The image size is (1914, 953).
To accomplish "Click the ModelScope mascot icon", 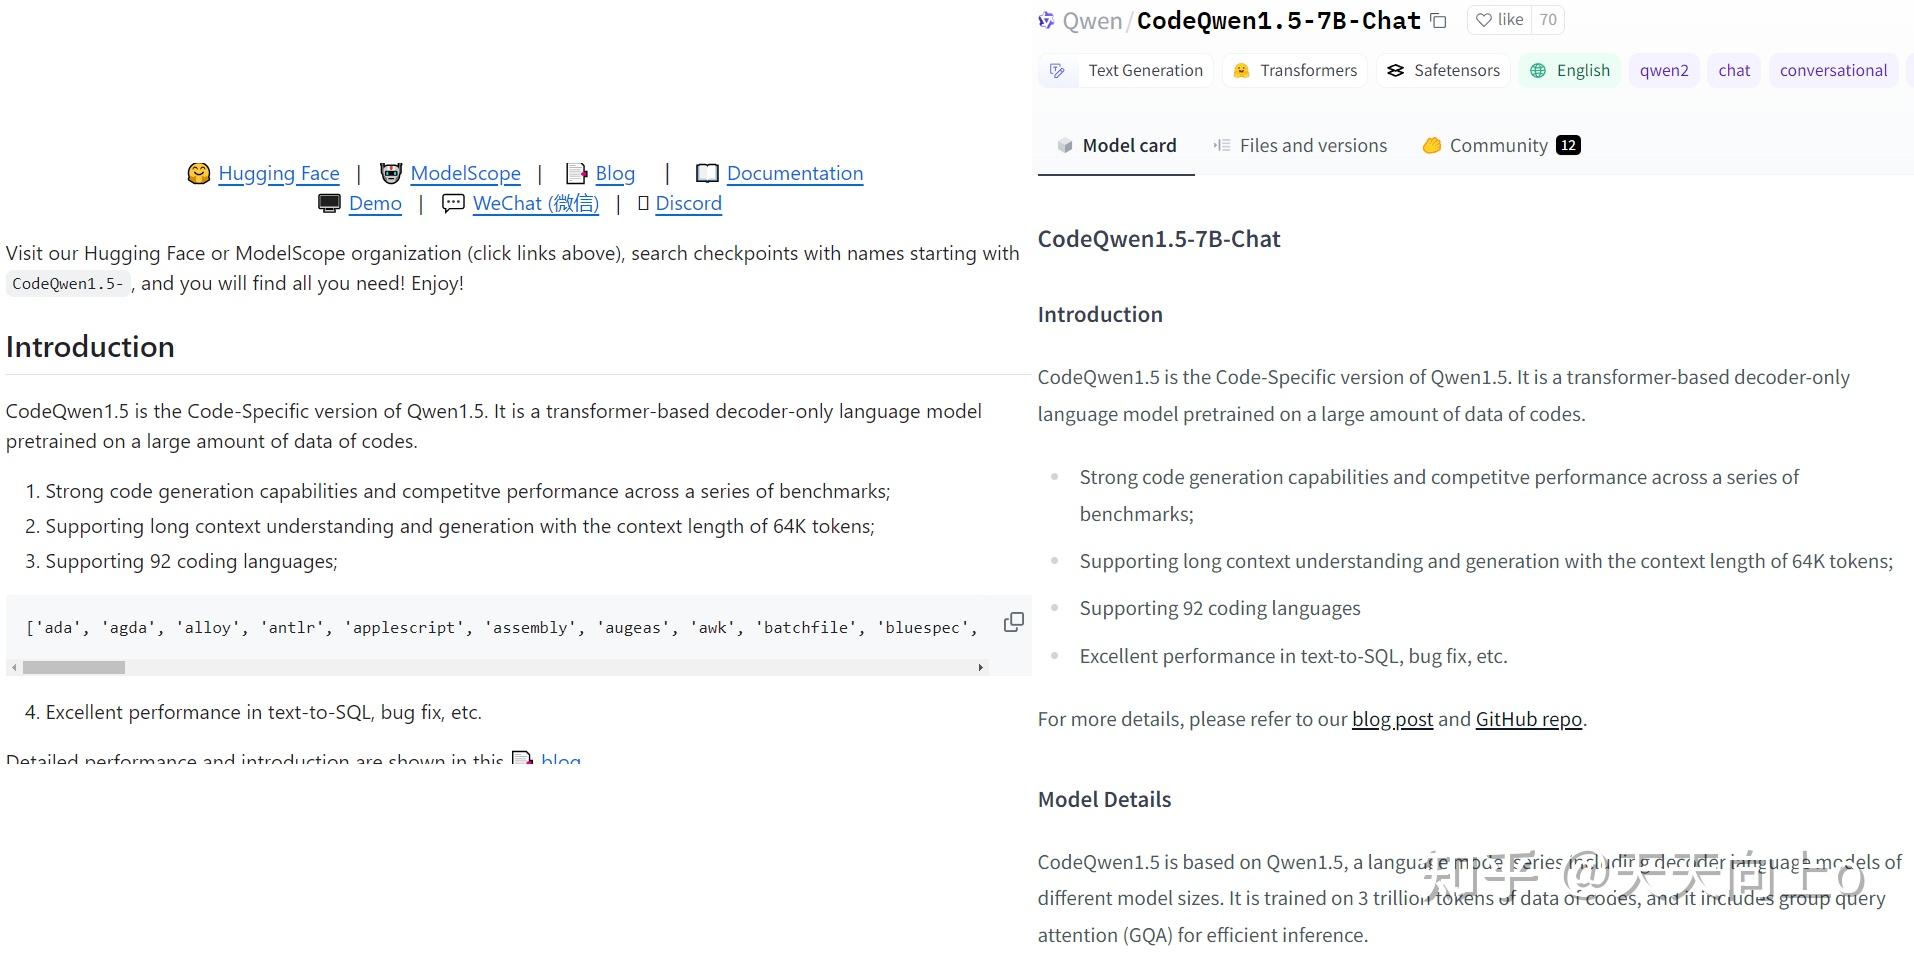I will pyautogui.click(x=391, y=173).
